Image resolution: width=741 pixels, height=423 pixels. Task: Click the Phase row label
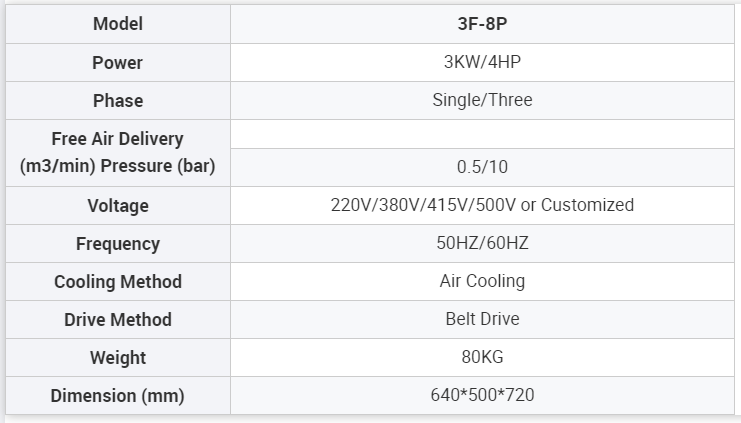(x=118, y=101)
